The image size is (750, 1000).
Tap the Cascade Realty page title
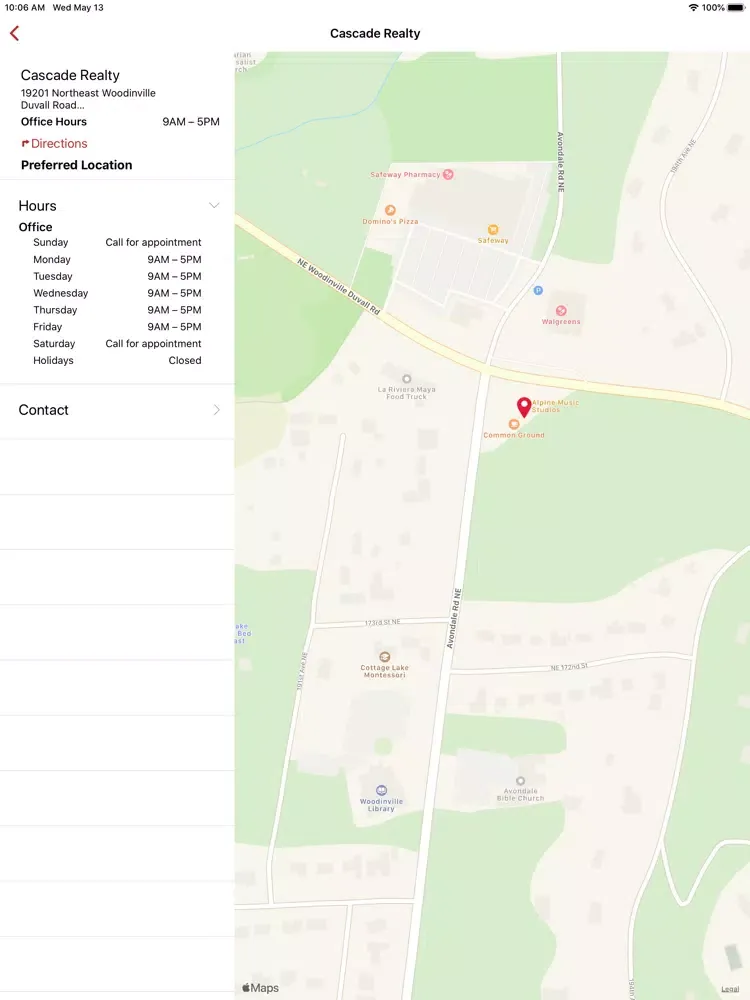375,33
